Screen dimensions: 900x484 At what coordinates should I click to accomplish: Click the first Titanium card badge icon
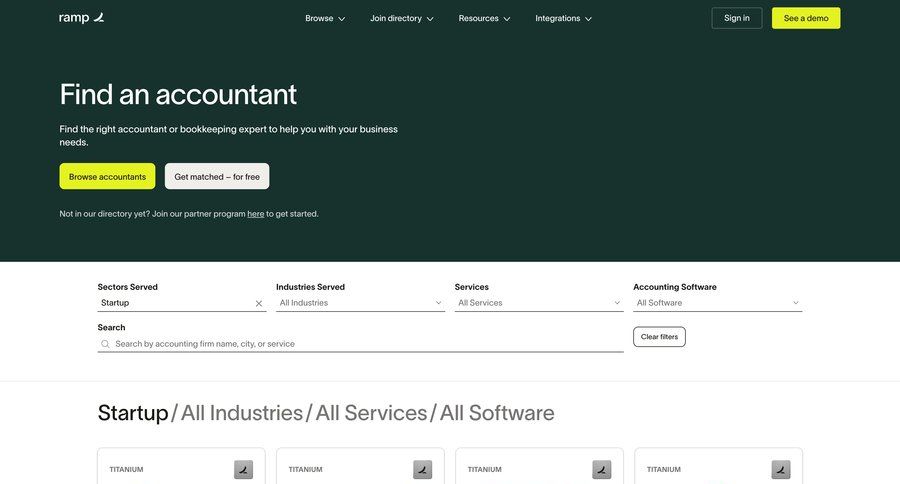[243, 469]
